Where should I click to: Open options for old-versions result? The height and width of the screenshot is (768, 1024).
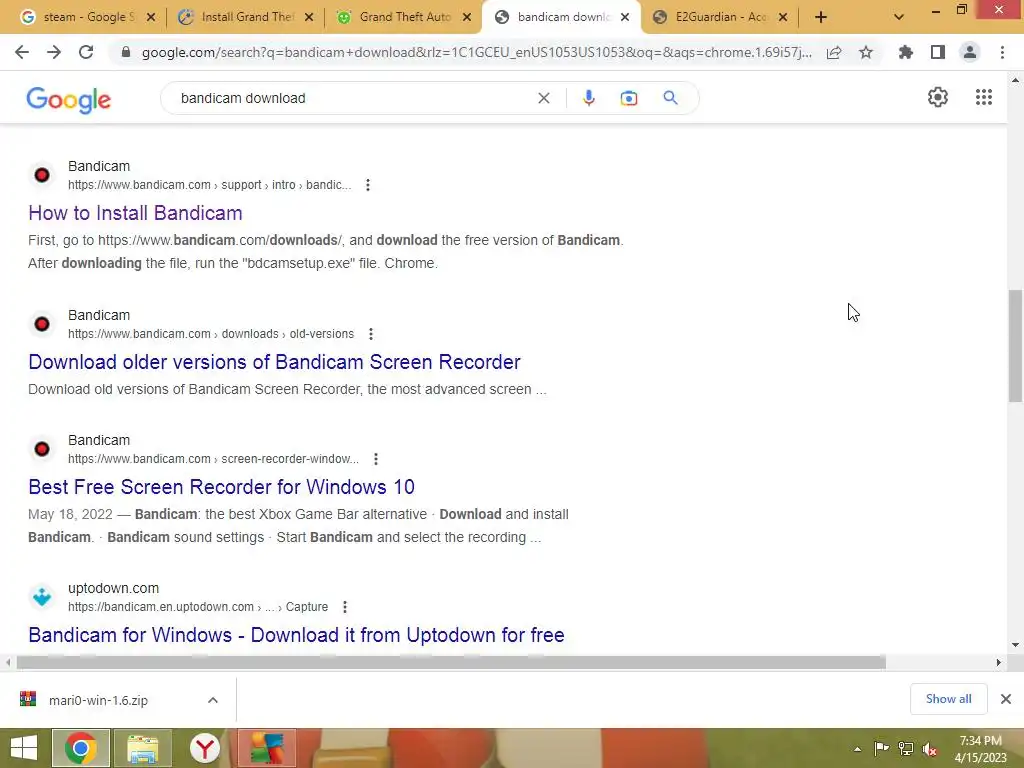tap(370, 334)
